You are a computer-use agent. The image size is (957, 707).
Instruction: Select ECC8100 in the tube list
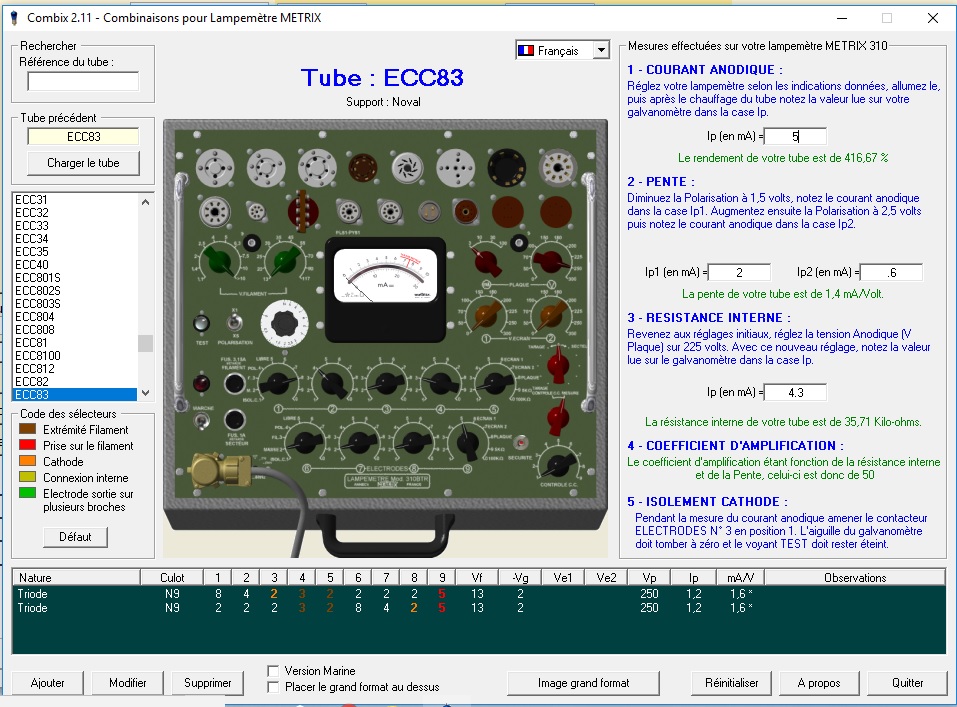tap(75, 356)
